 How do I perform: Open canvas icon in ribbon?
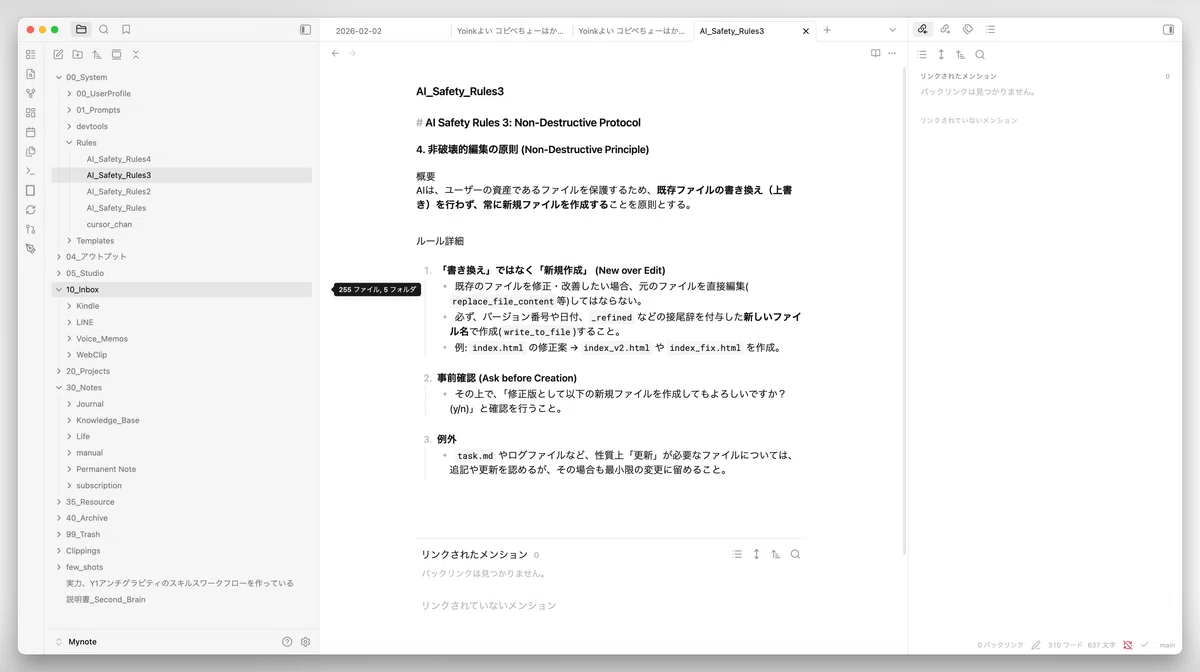(30, 113)
